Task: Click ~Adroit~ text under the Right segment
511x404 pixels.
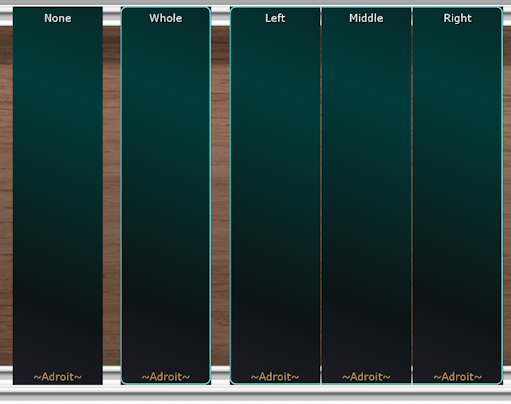Action: click(457, 377)
